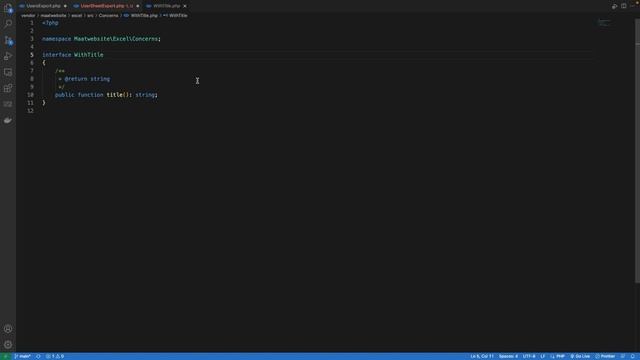Open the notifications bell in status bar

tap(633, 356)
